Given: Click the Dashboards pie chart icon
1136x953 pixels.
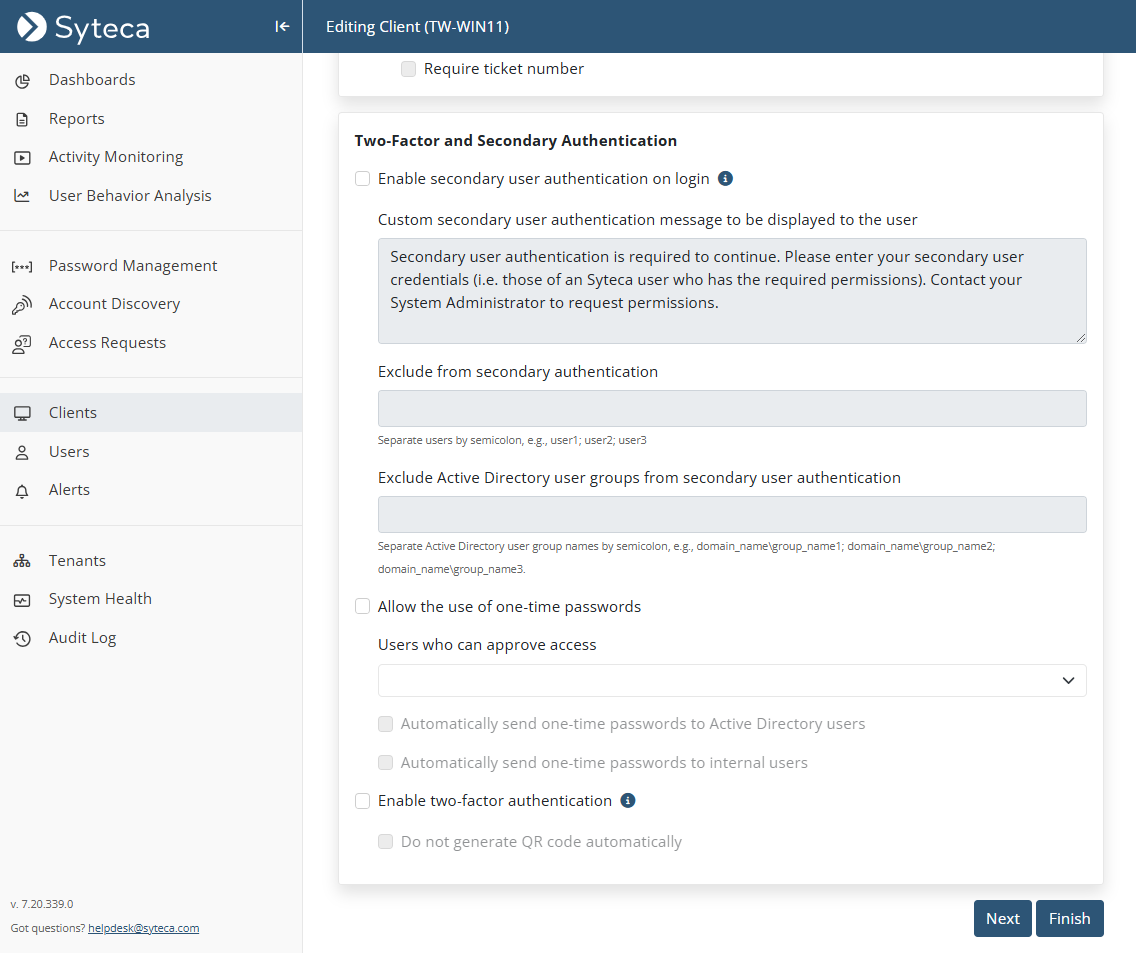Looking at the screenshot, I should click(x=22, y=80).
